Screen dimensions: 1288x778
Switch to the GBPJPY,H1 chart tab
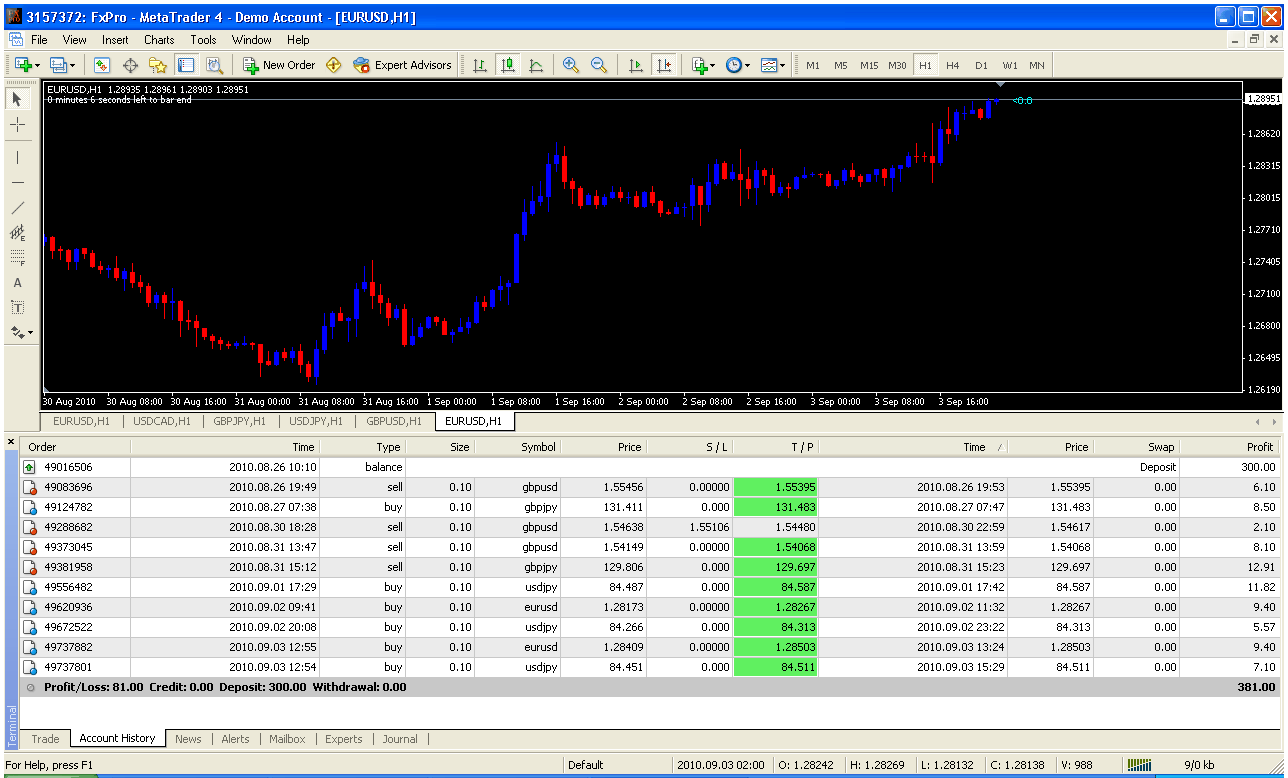(239, 421)
